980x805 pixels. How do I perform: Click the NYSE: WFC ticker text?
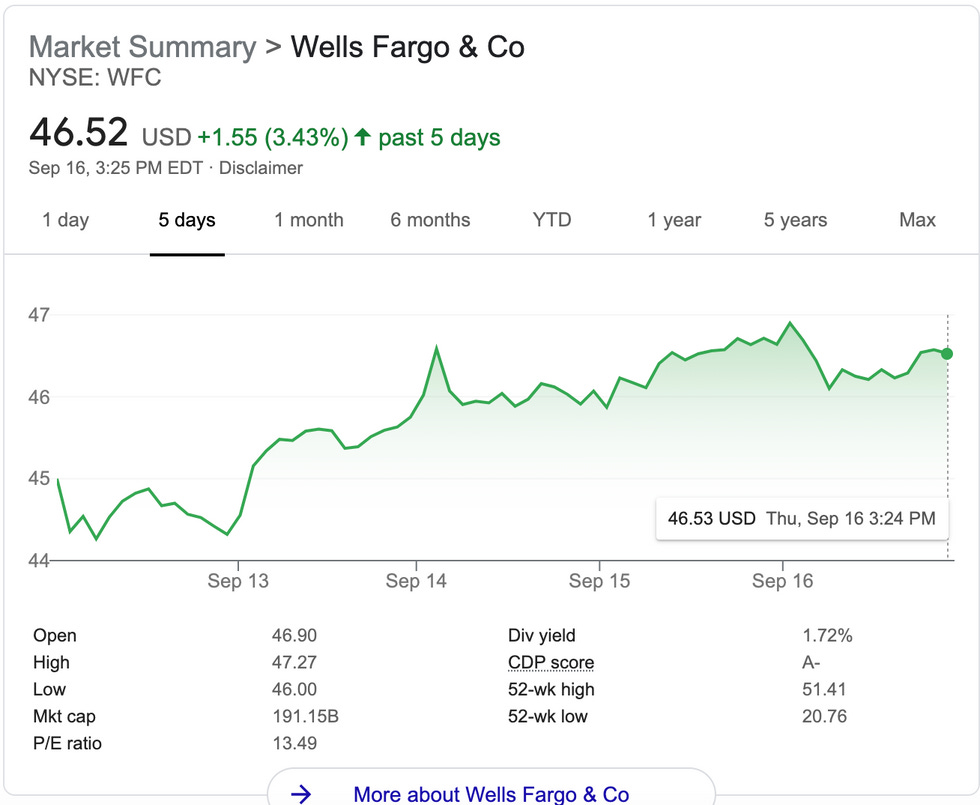pyautogui.click(x=95, y=78)
